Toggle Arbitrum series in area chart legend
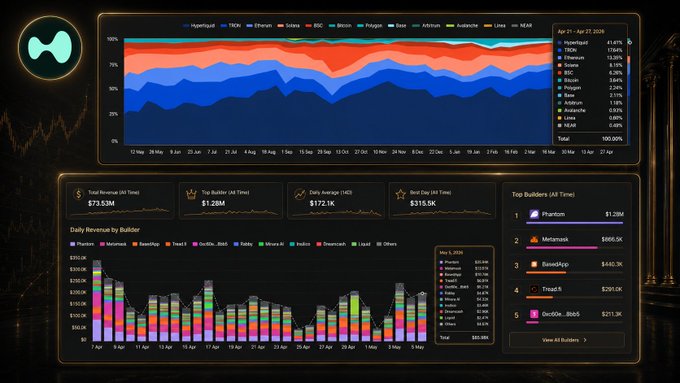This screenshot has height=383, width=680. (427, 26)
